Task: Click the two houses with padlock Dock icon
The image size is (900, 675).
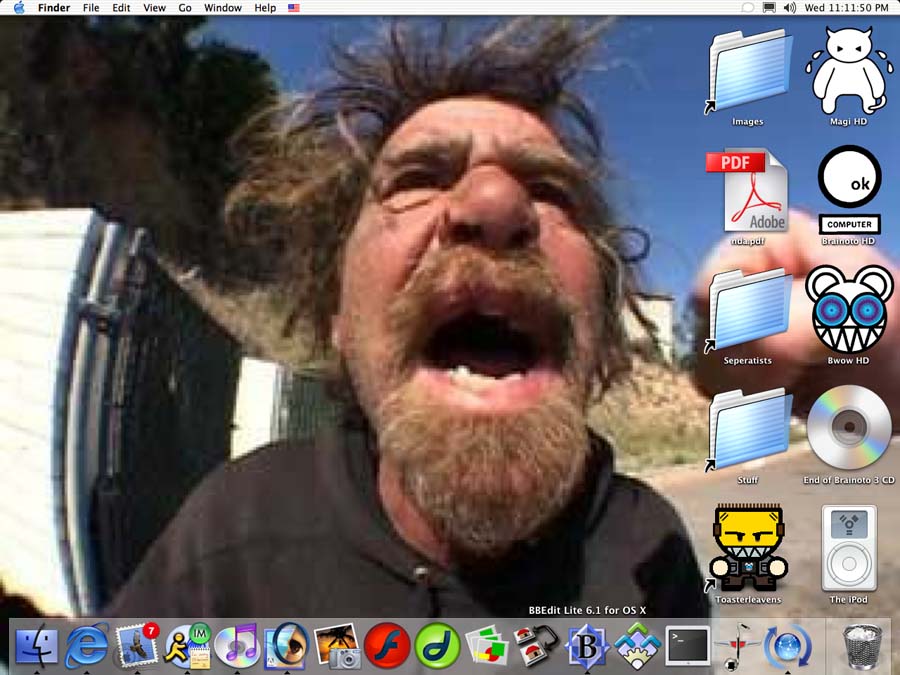Action: pyautogui.click(x=537, y=646)
